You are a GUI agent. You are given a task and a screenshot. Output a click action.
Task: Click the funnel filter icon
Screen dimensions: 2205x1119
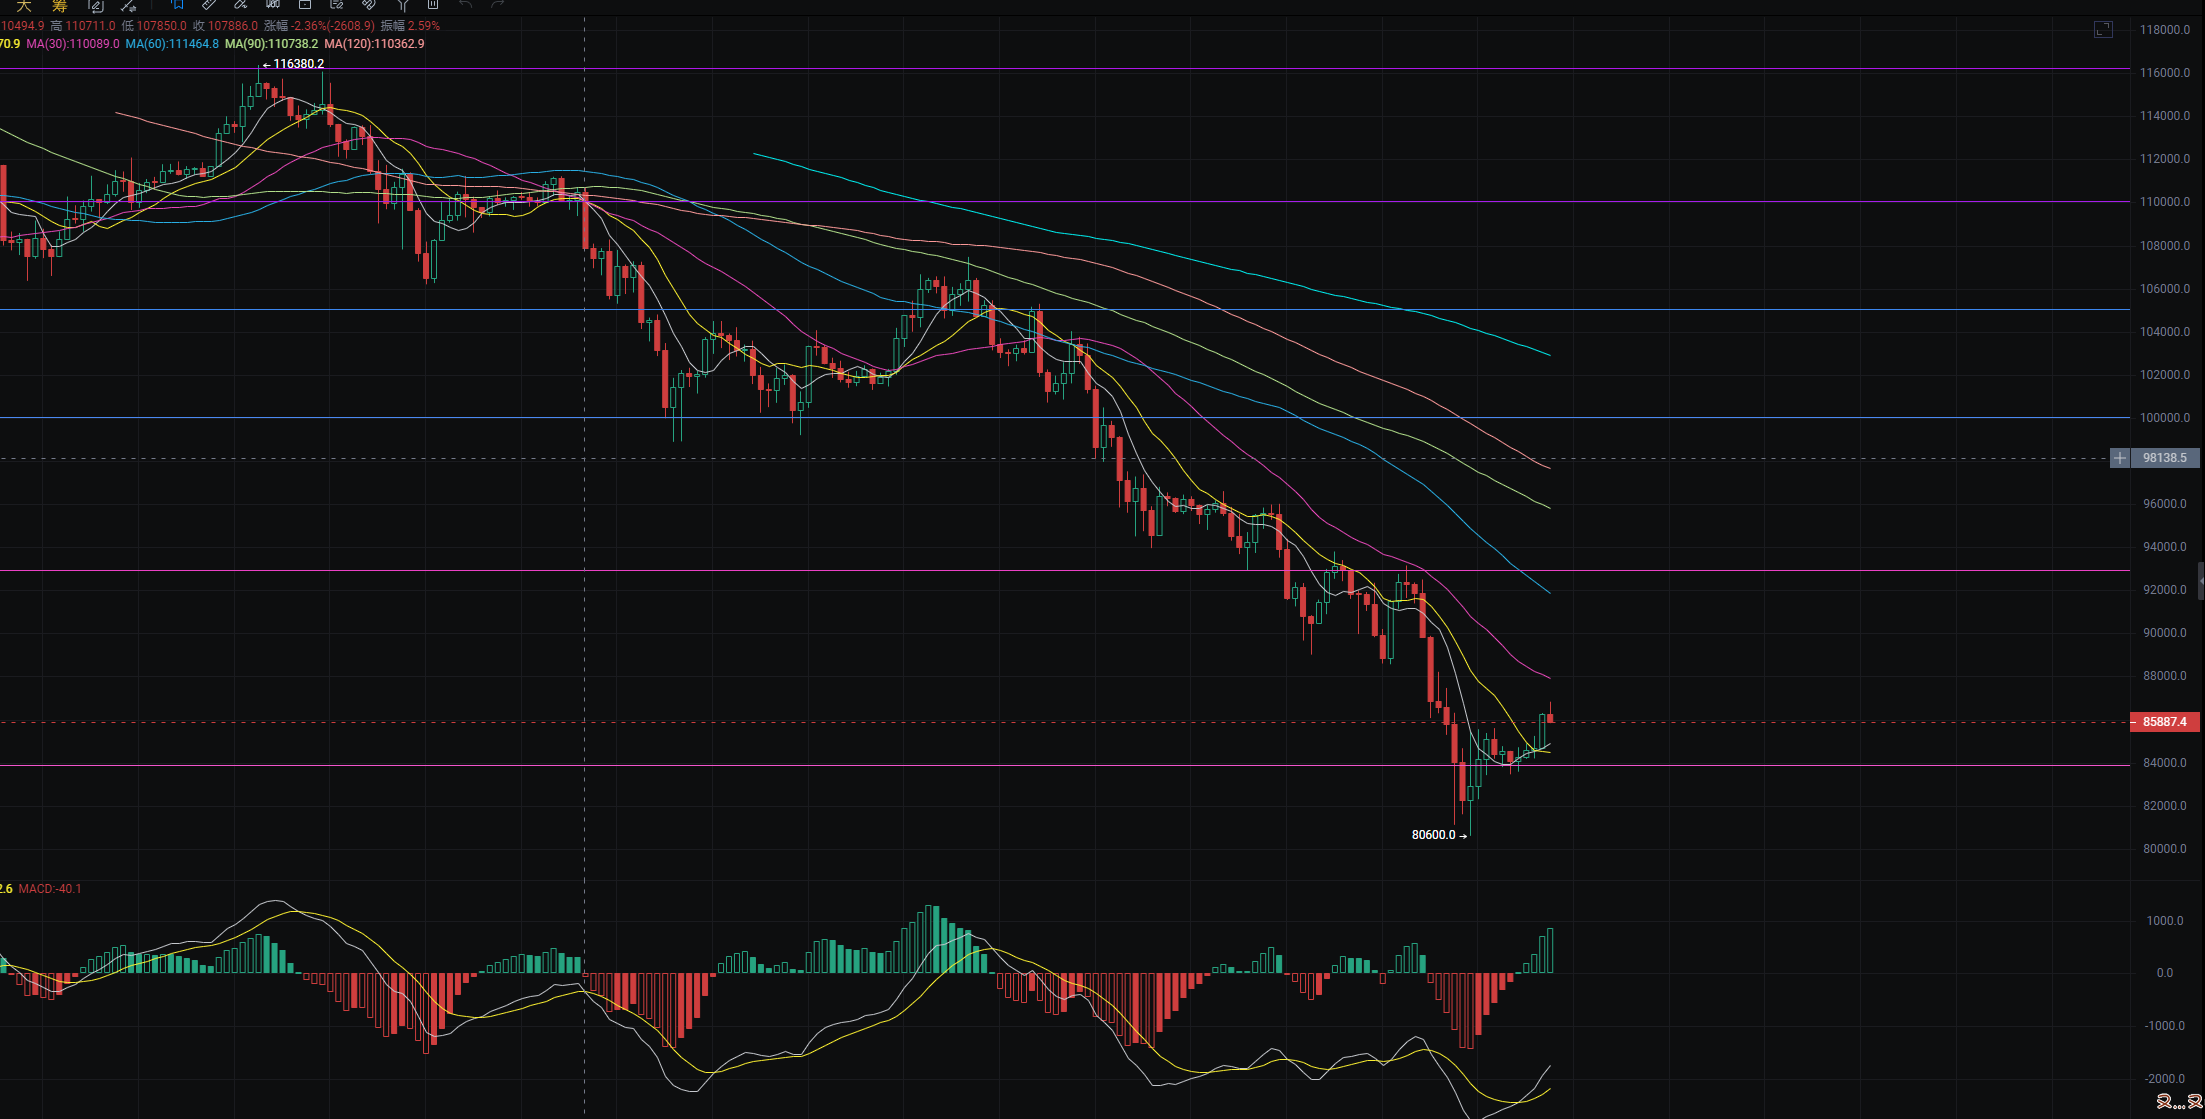pos(403,4)
